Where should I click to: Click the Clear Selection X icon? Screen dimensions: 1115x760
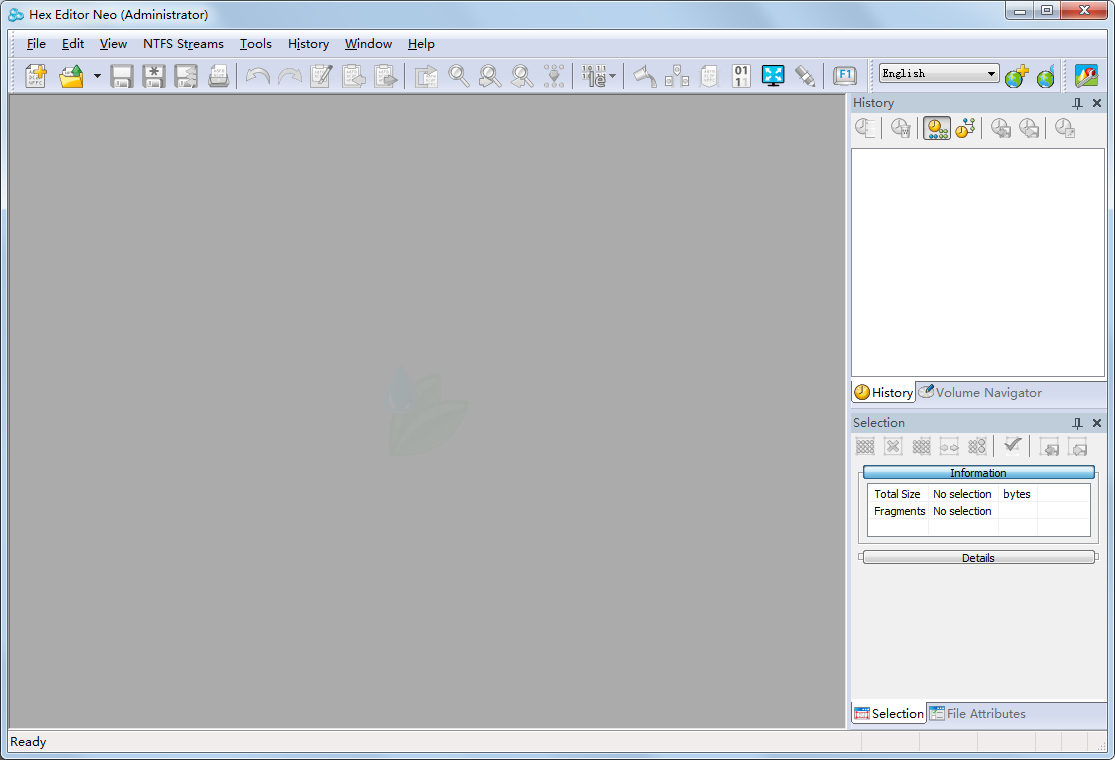pyautogui.click(x=893, y=446)
